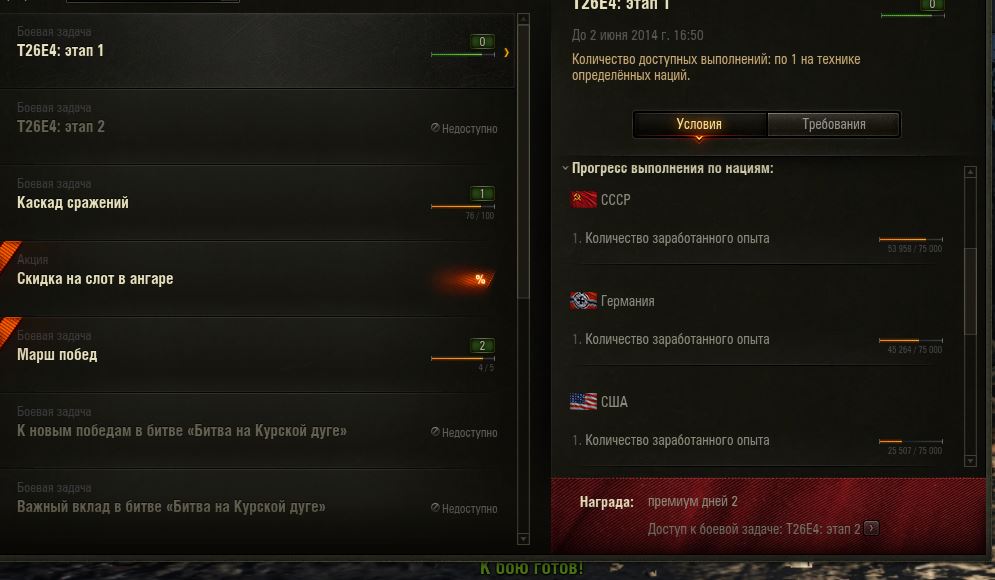Click the Germany flag icon

pos(583,300)
